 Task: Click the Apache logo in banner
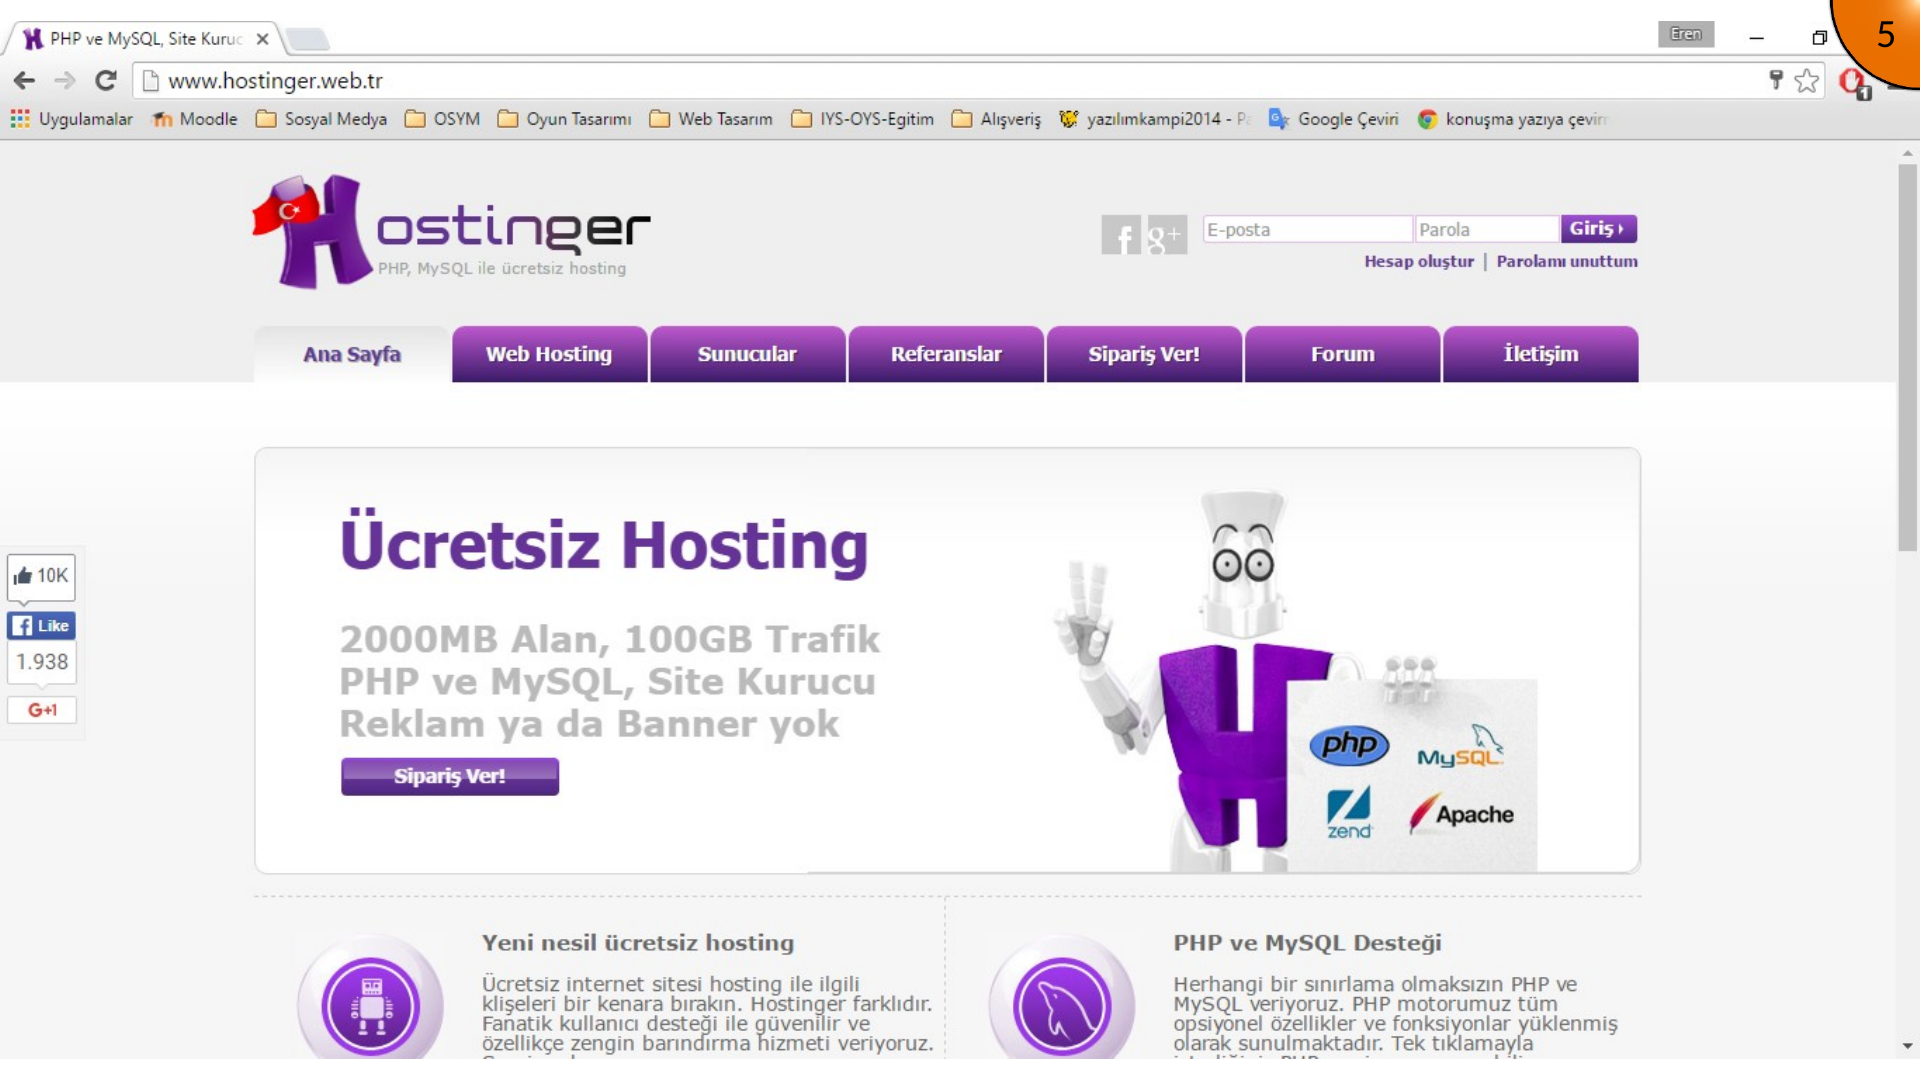click(x=1461, y=814)
